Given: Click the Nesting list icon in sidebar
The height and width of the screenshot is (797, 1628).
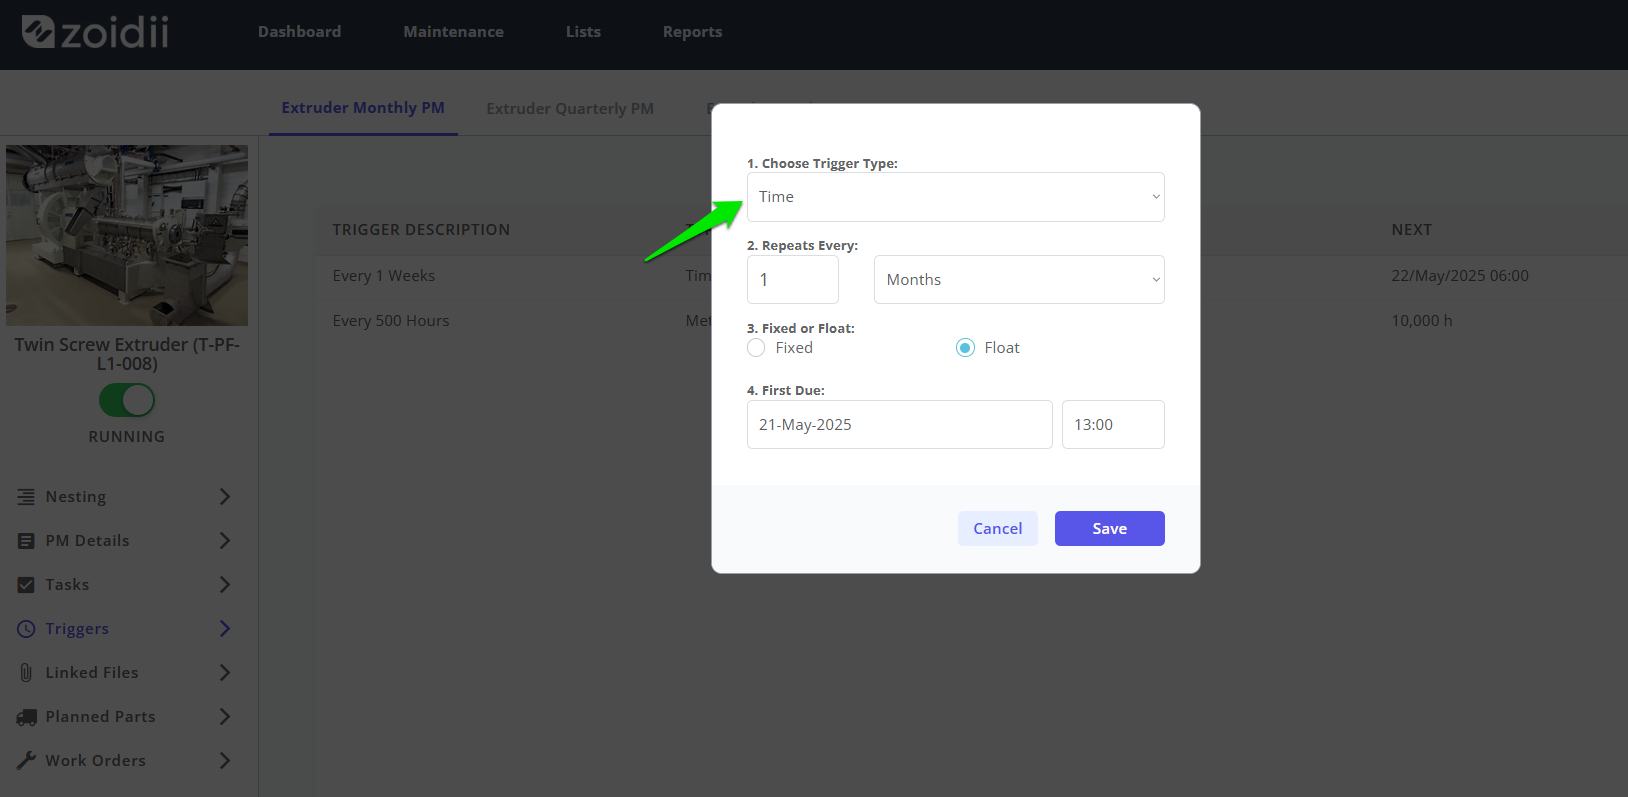Looking at the screenshot, I should (x=26, y=497).
